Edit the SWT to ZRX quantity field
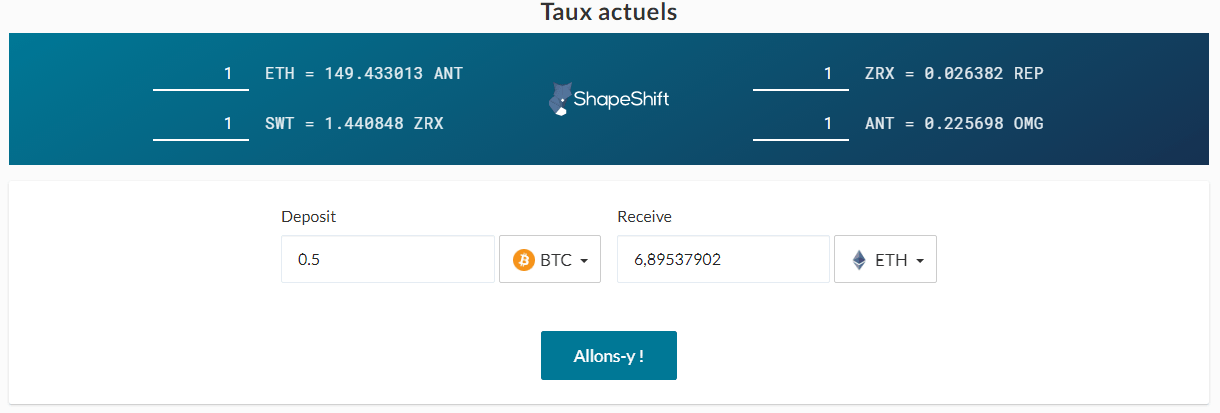This screenshot has height=413, width=1220. (201, 124)
